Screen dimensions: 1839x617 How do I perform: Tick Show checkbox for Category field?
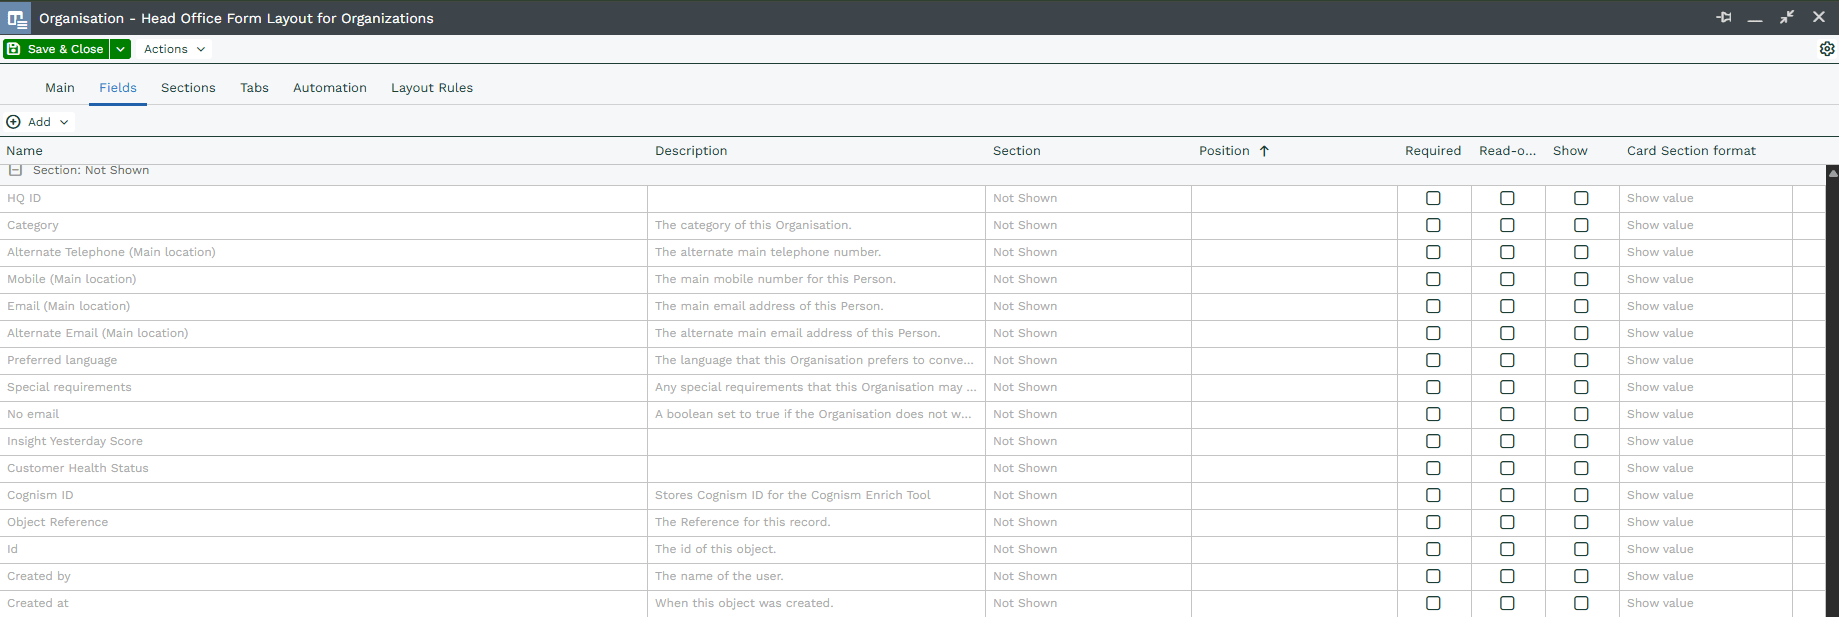(x=1581, y=225)
